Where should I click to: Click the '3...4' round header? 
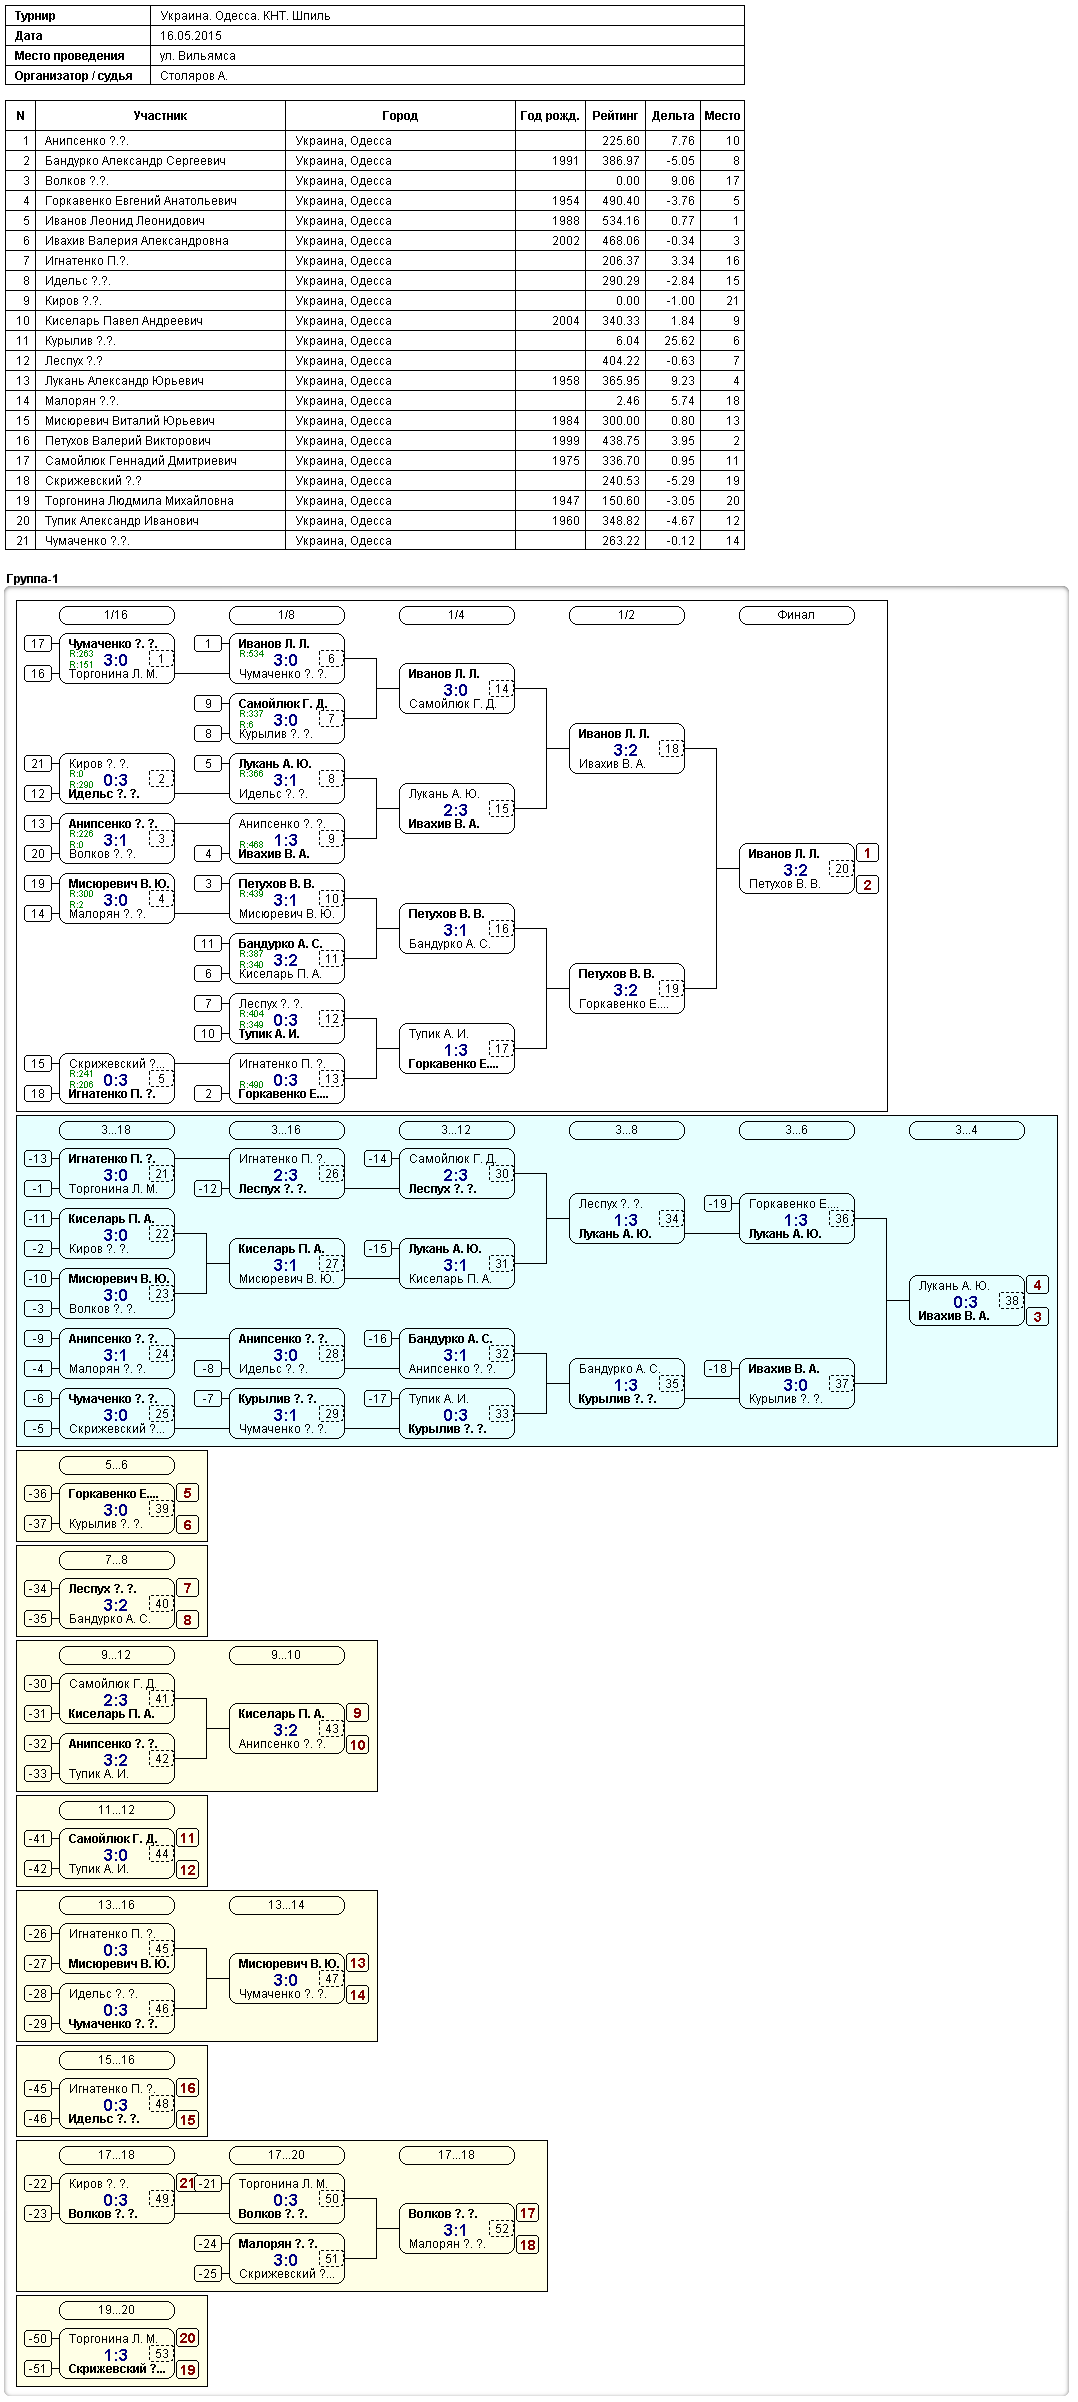pos(967,1130)
